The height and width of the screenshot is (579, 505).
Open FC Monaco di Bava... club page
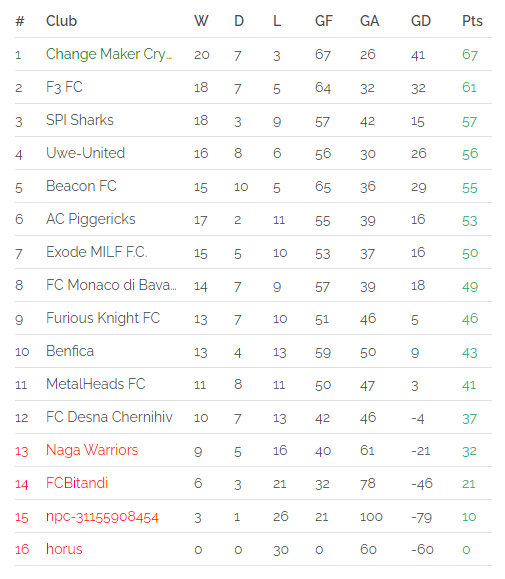coord(111,285)
